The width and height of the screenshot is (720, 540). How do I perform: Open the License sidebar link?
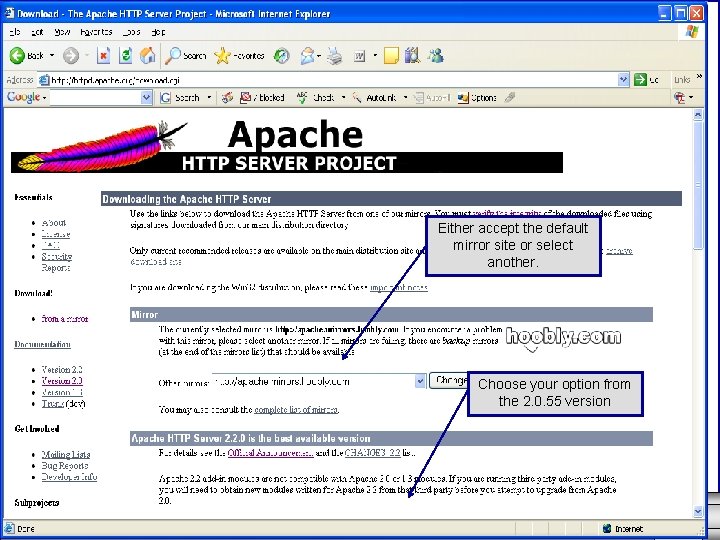click(x=56, y=234)
